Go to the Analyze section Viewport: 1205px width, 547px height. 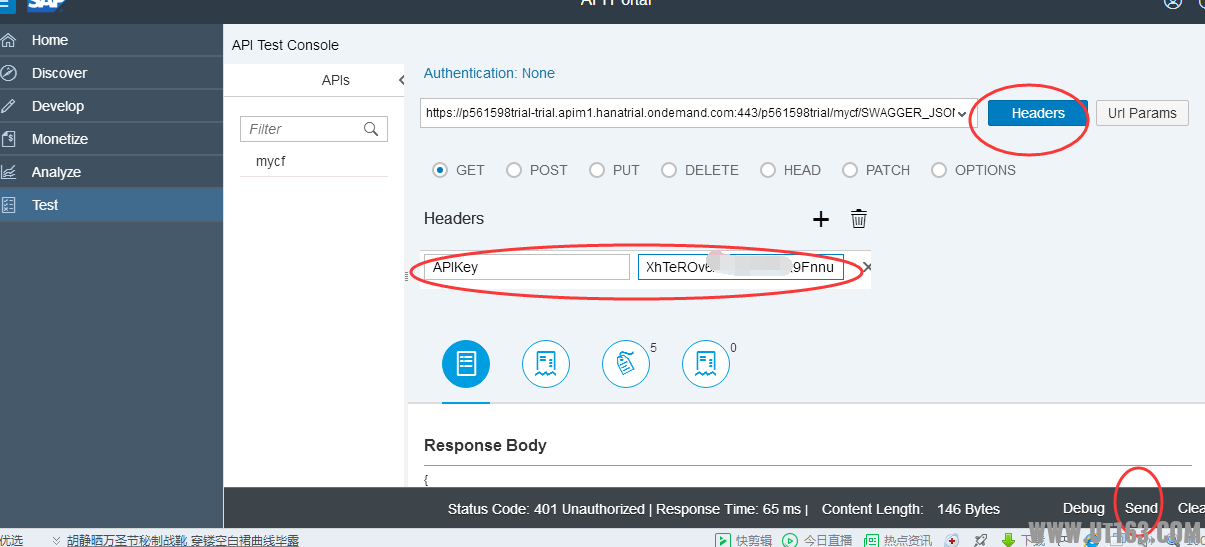(x=56, y=172)
